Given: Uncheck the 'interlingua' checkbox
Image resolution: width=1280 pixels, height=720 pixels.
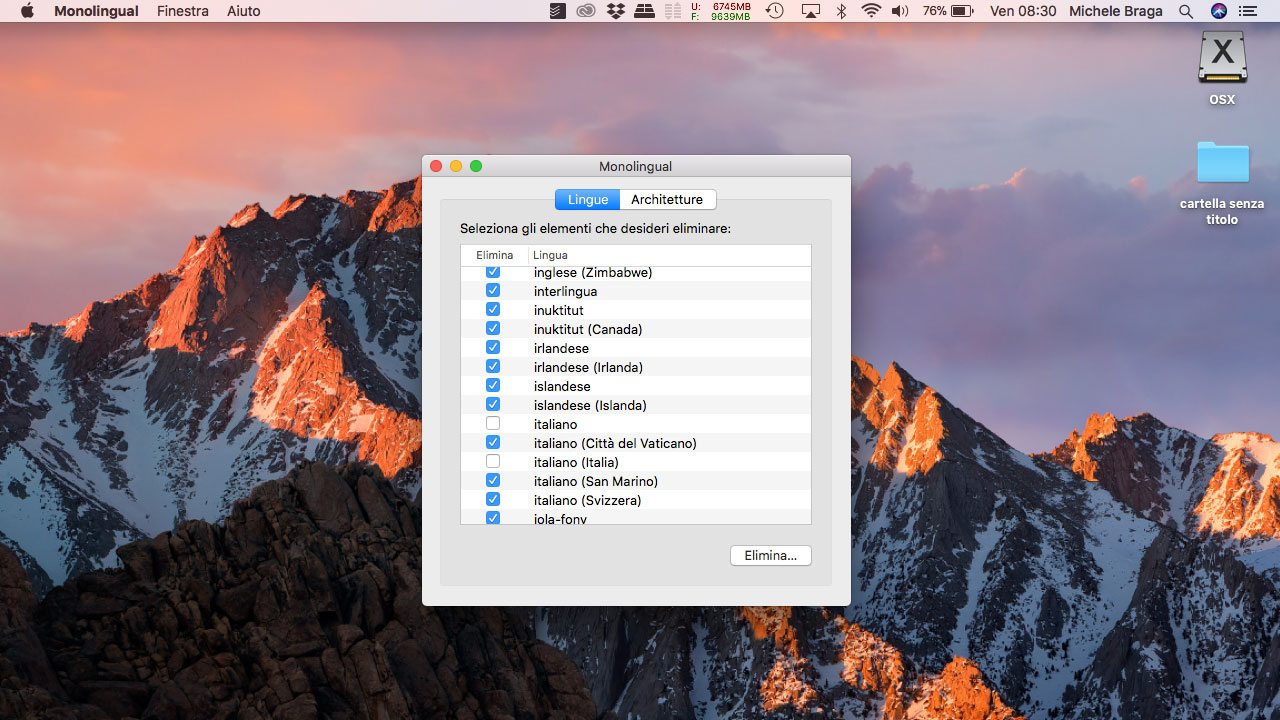Looking at the screenshot, I should pos(493,291).
